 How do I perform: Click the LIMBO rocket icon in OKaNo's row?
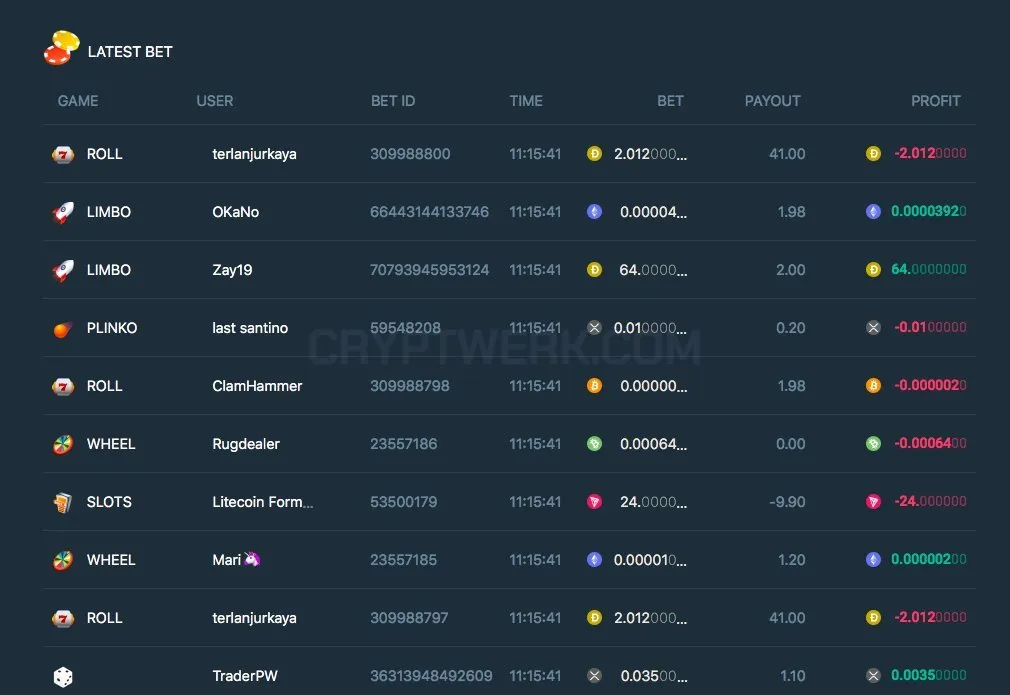coord(62,212)
